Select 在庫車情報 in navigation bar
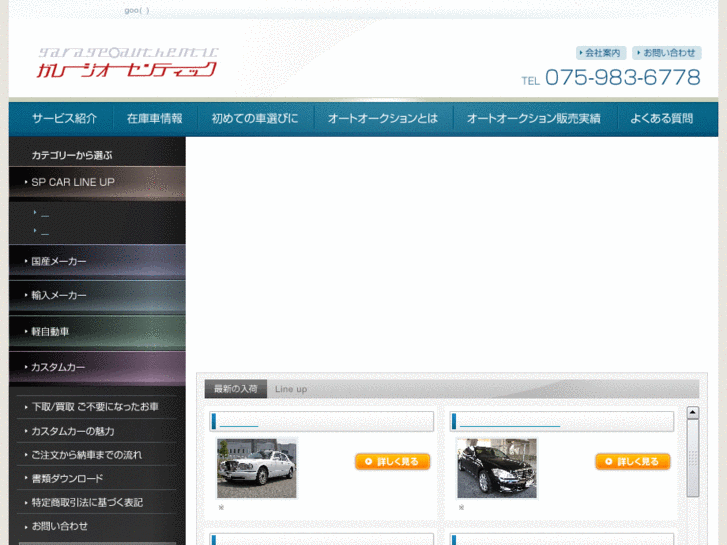 click(154, 118)
